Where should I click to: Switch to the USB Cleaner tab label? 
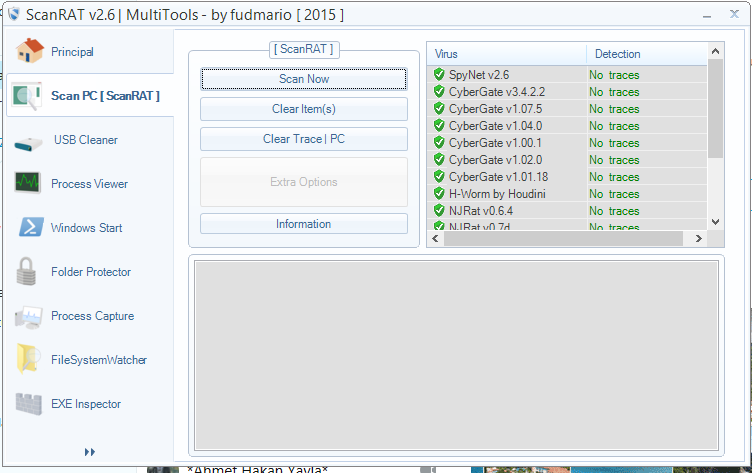(x=86, y=140)
